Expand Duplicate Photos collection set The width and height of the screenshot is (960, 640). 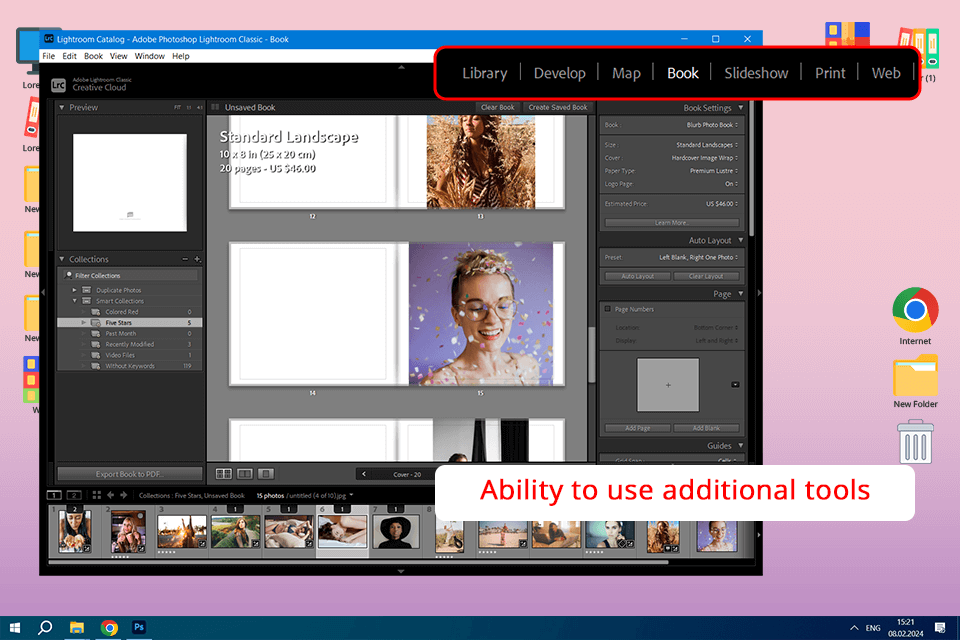(x=75, y=290)
